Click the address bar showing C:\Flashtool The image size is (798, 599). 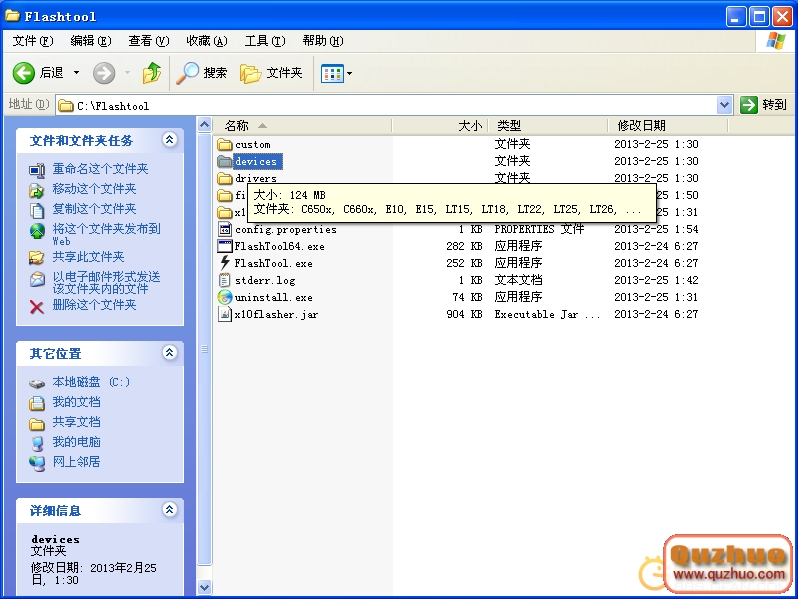tap(386, 105)
